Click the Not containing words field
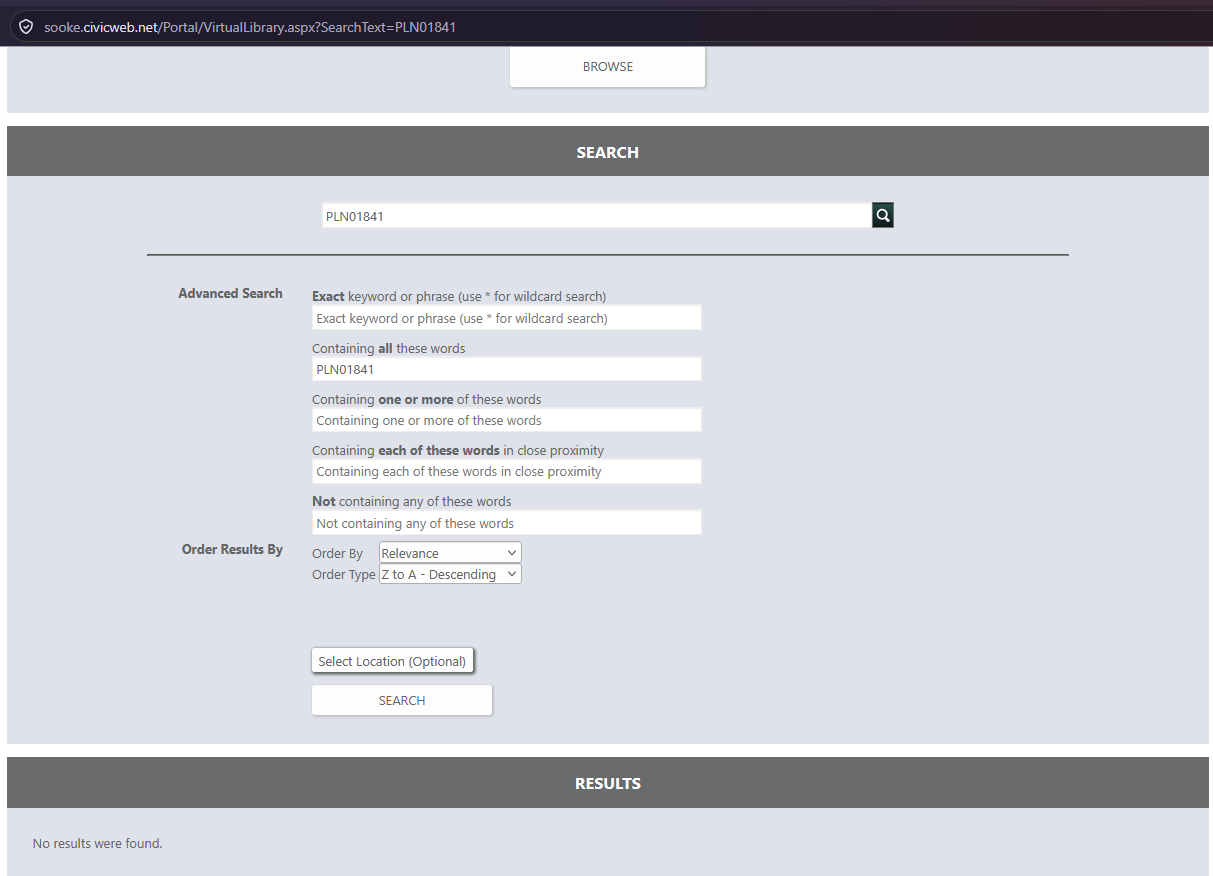Screen dimensions: 1213x876 (507, 522)
